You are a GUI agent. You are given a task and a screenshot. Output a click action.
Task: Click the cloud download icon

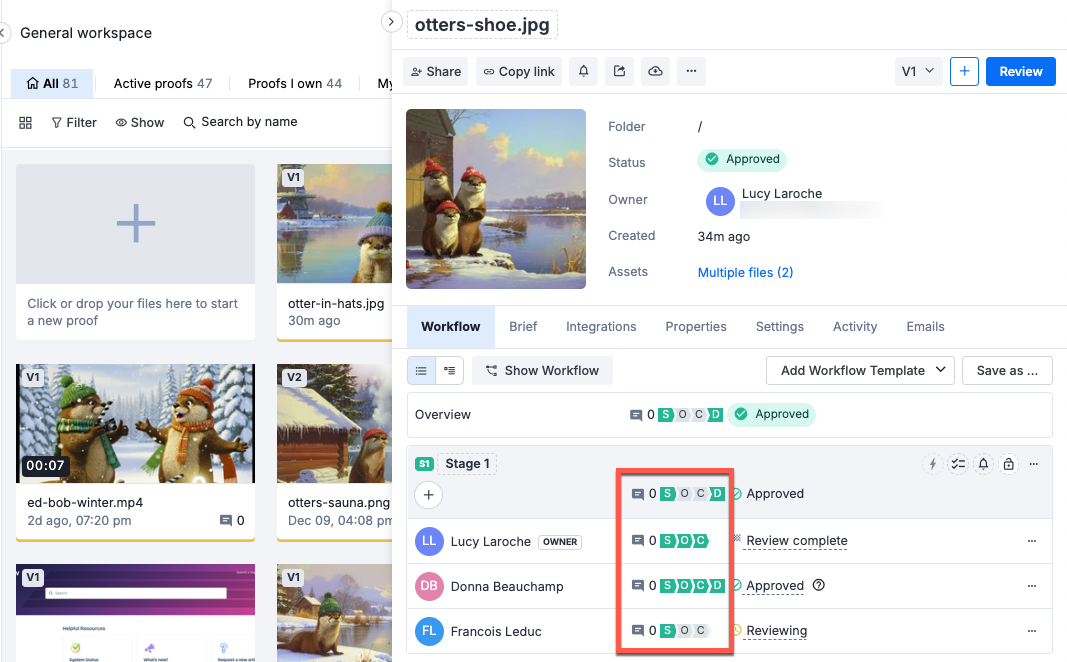click(x=655, y=71)
